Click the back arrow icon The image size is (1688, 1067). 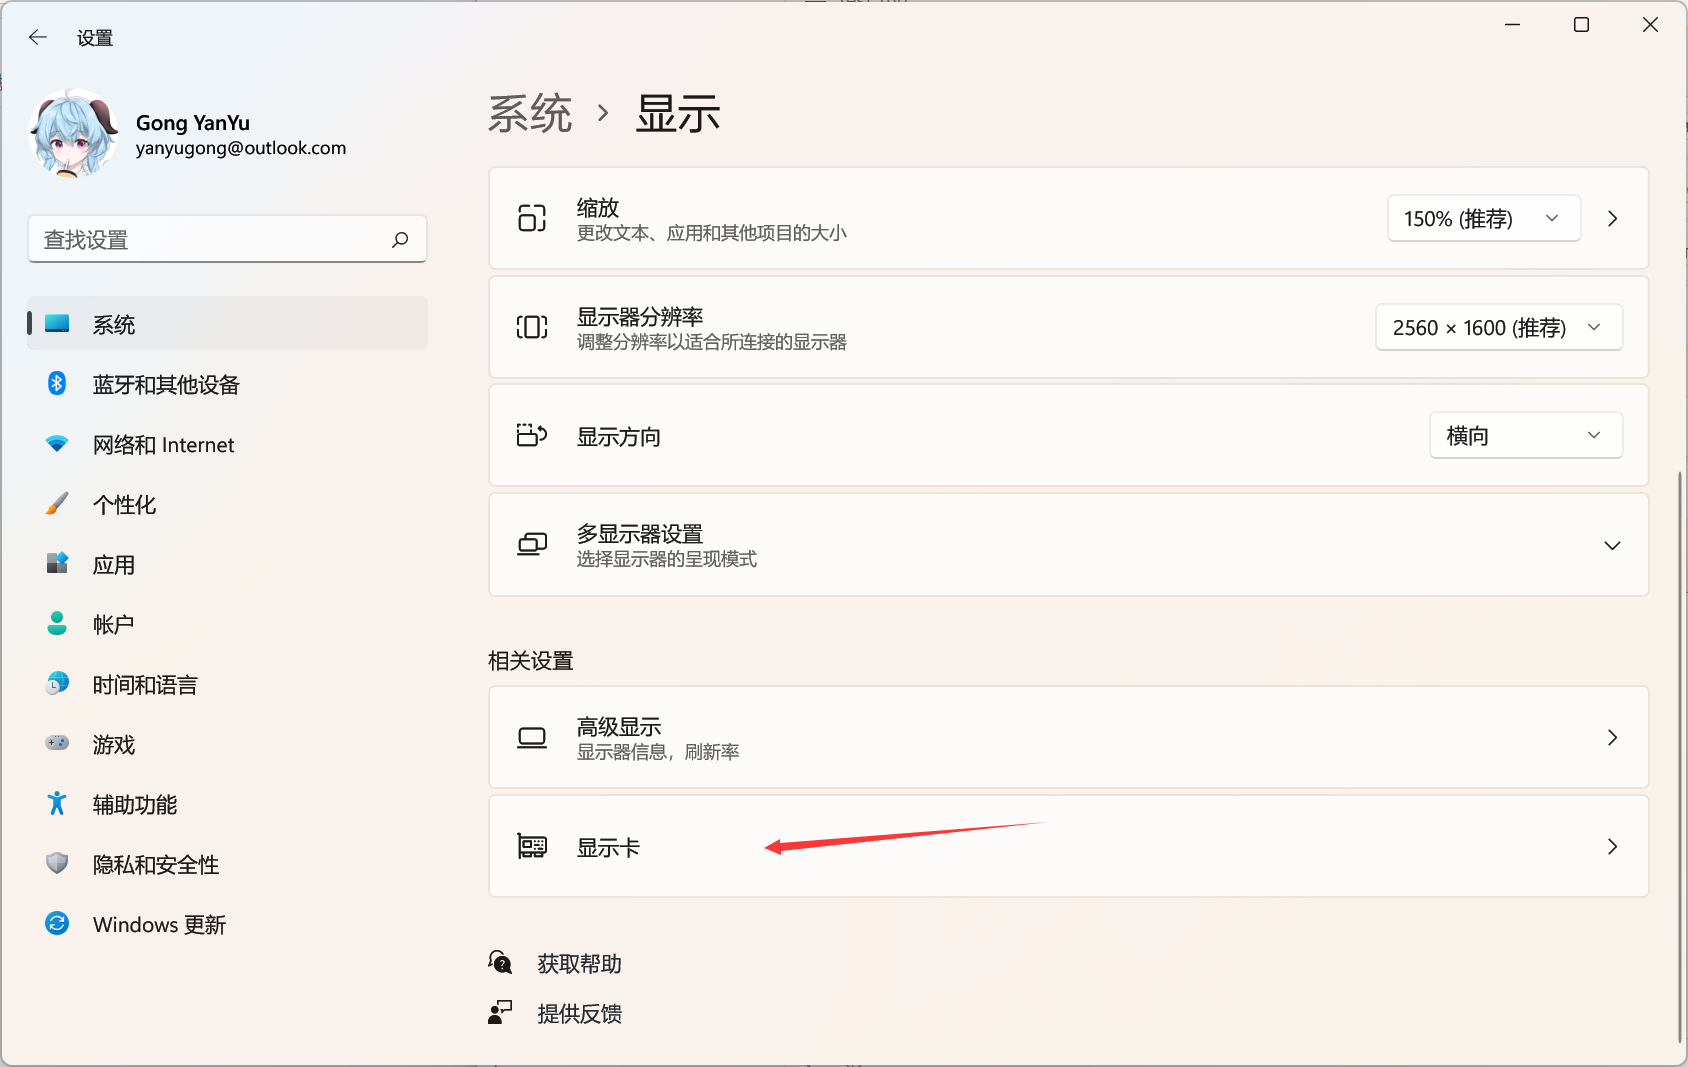(x=38, y=38)
